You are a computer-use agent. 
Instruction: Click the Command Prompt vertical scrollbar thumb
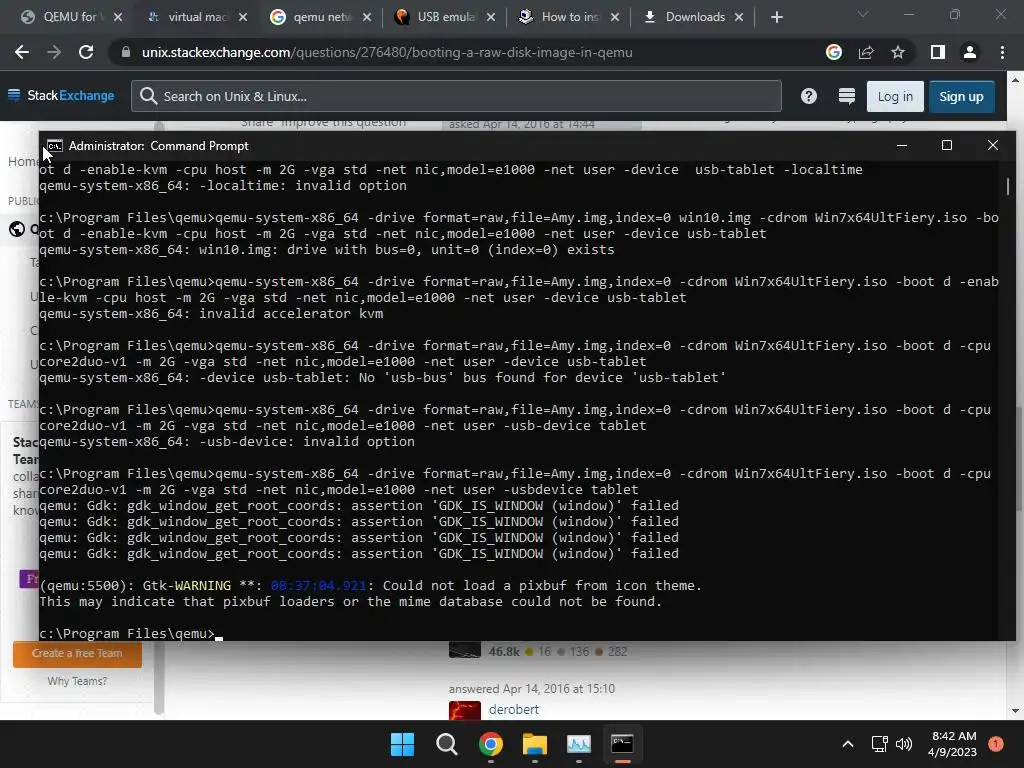pos(1007,185)
